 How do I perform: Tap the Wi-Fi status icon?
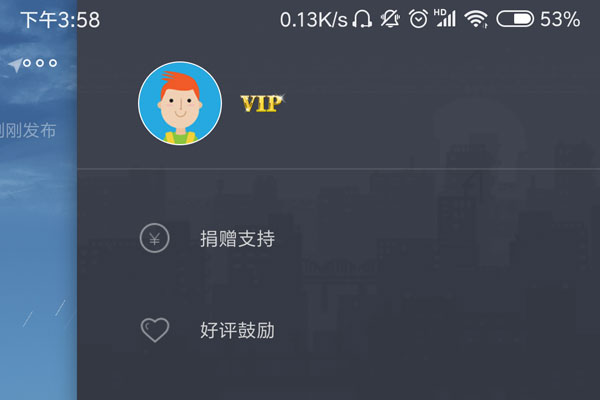tap(476, 19)
